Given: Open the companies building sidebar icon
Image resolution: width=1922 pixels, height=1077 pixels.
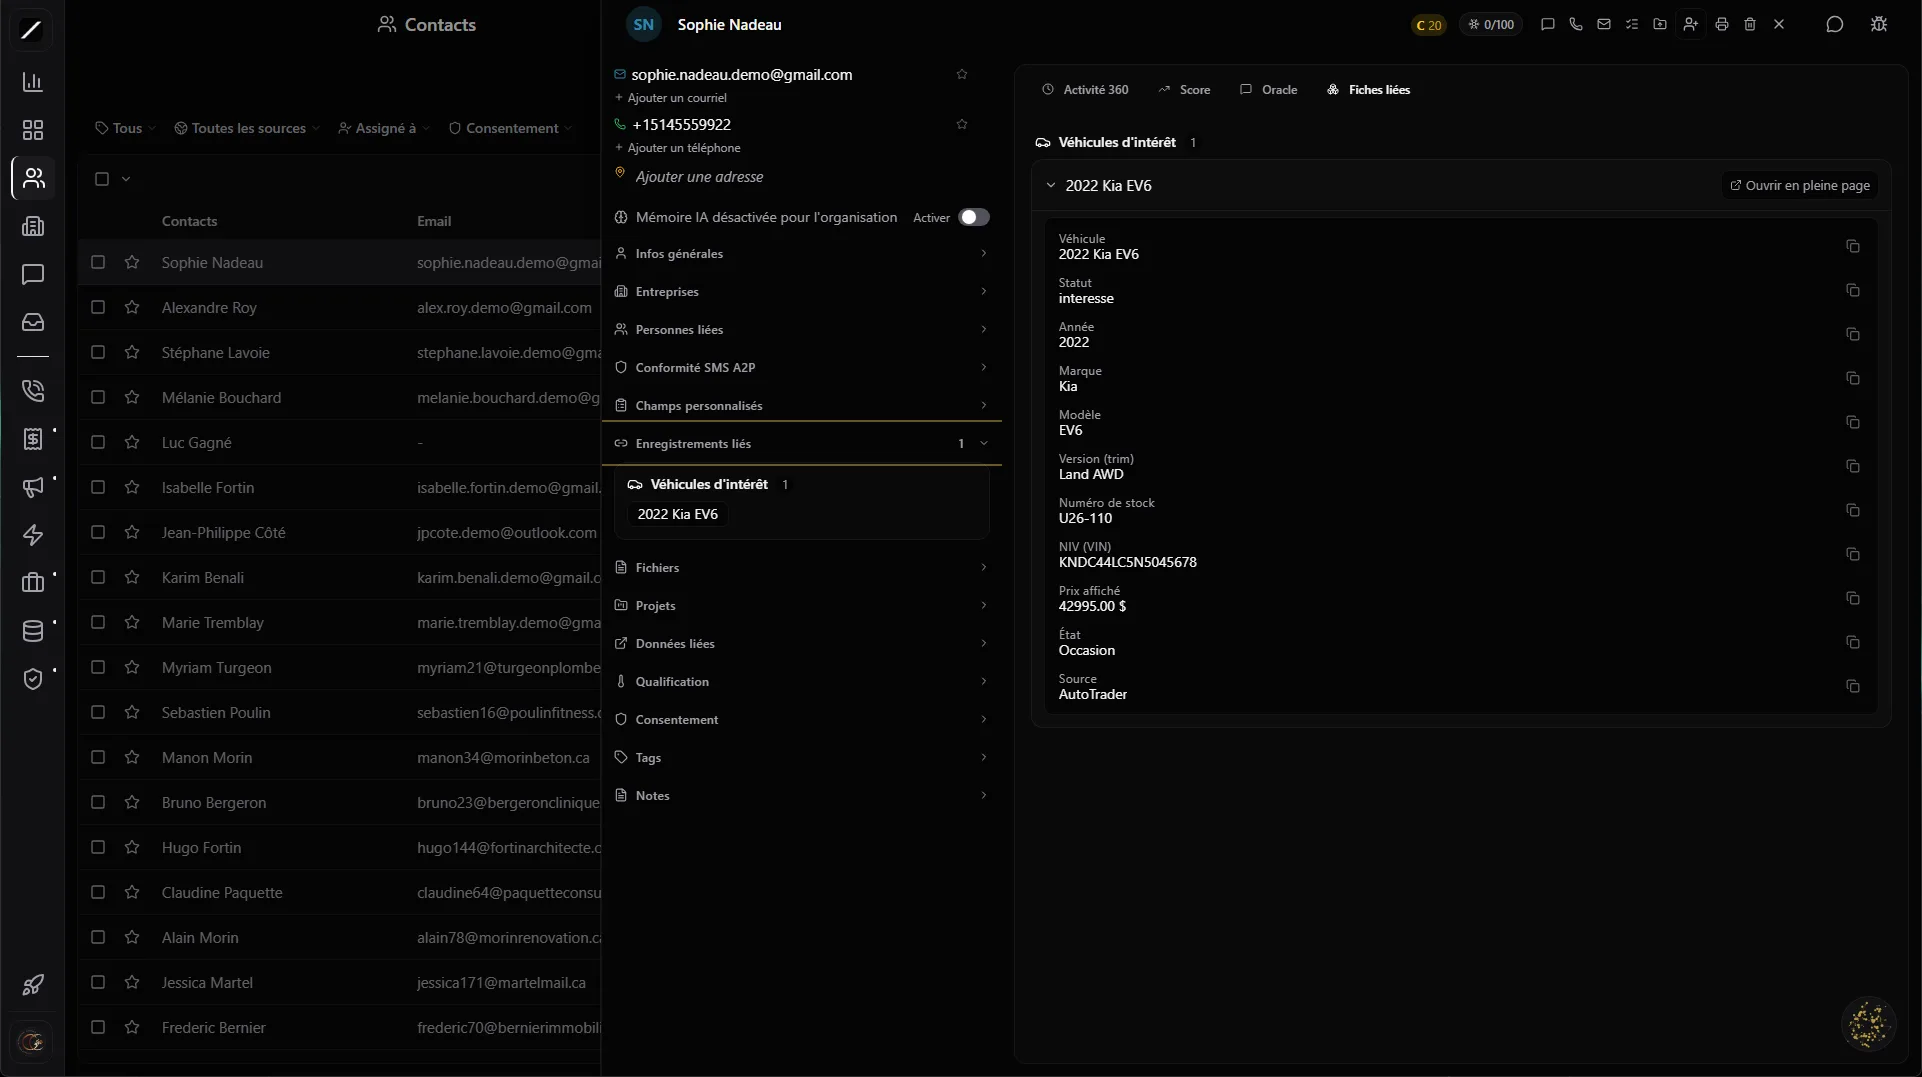Looking at the screenshot, I should [x=33, y=226].
